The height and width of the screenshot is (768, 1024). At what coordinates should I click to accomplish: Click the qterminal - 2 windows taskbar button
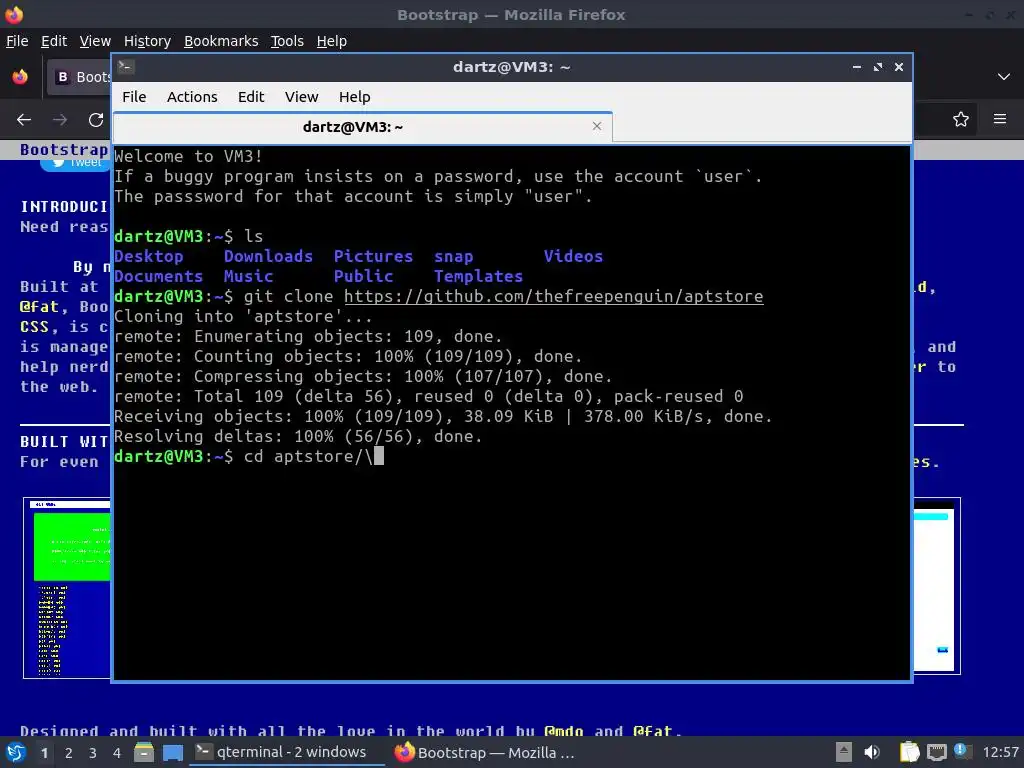coord(287,752)
